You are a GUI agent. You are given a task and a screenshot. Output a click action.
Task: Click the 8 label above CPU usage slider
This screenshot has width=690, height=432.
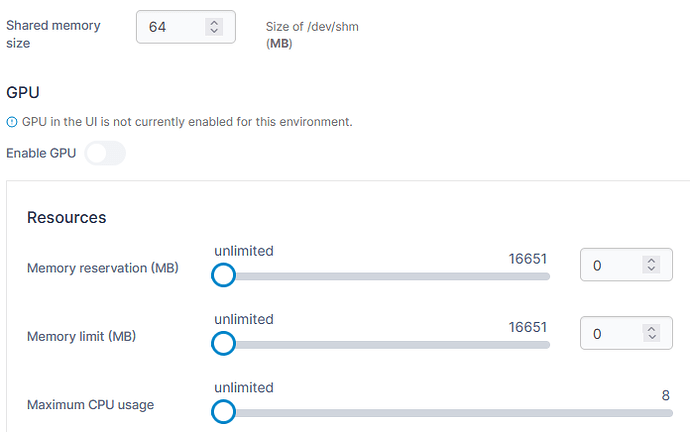click(665, 395)
